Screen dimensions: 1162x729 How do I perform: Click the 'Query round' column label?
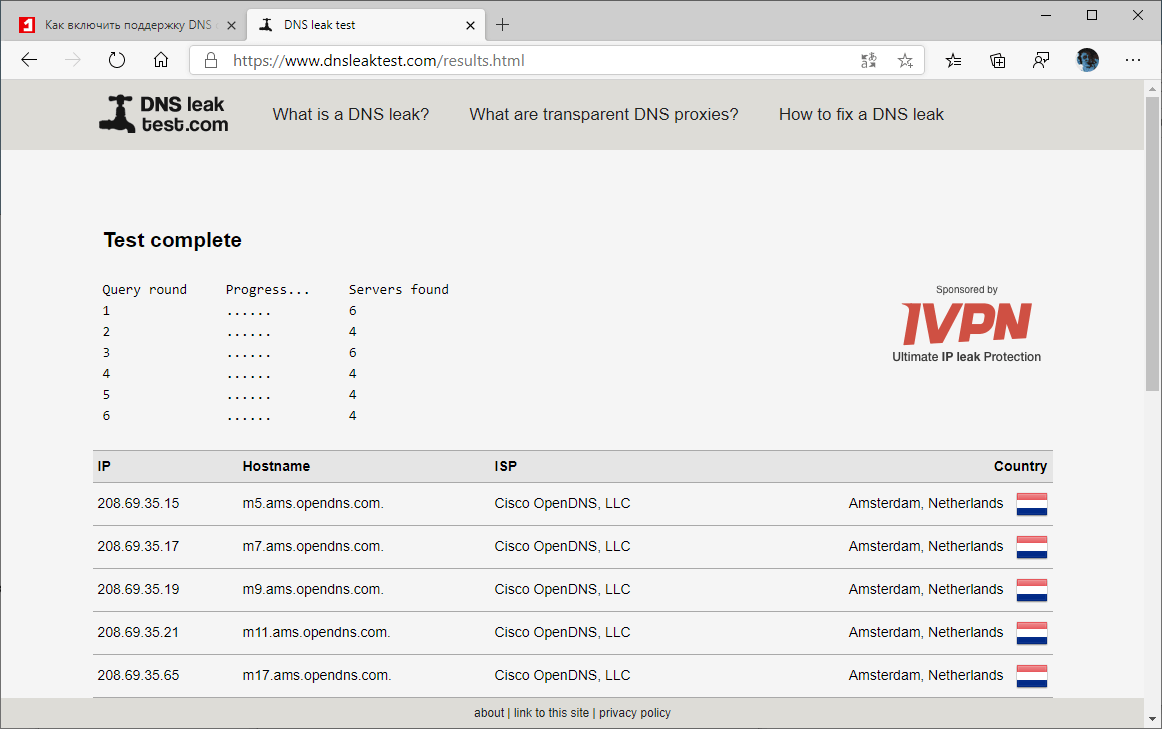(x=145, y=290)
